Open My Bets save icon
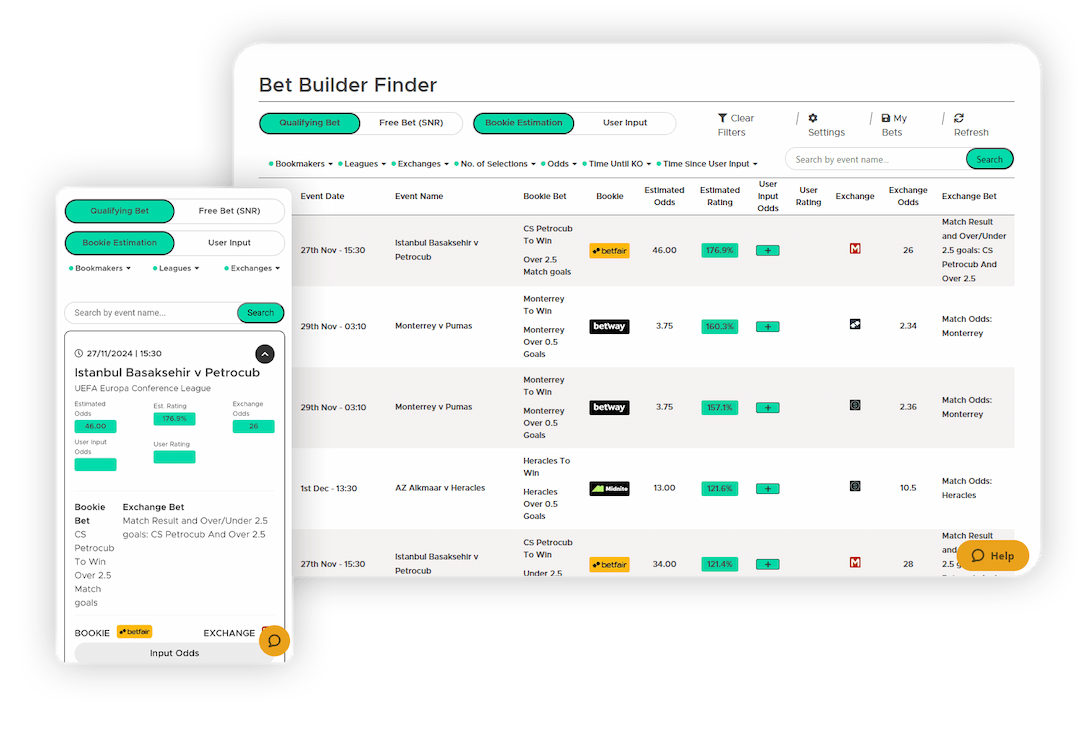1080x729 pixels. click(886, 118)
